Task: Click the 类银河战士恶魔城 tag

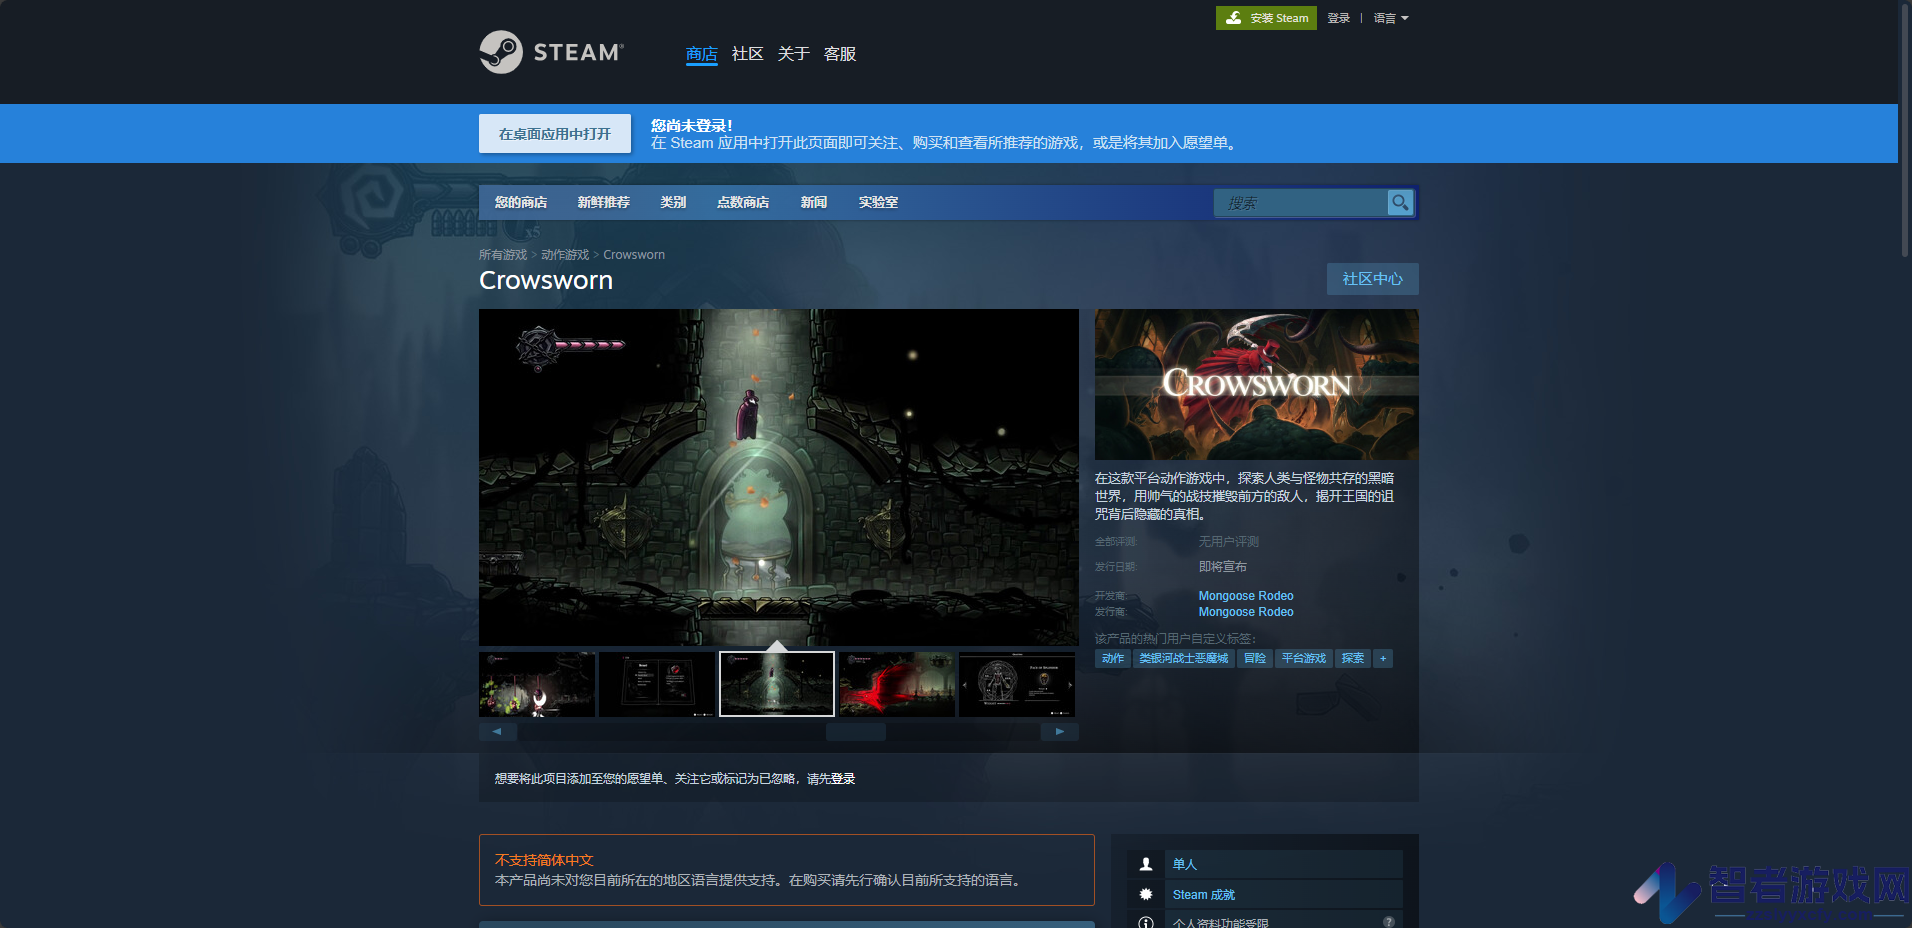Action: 1184,659
